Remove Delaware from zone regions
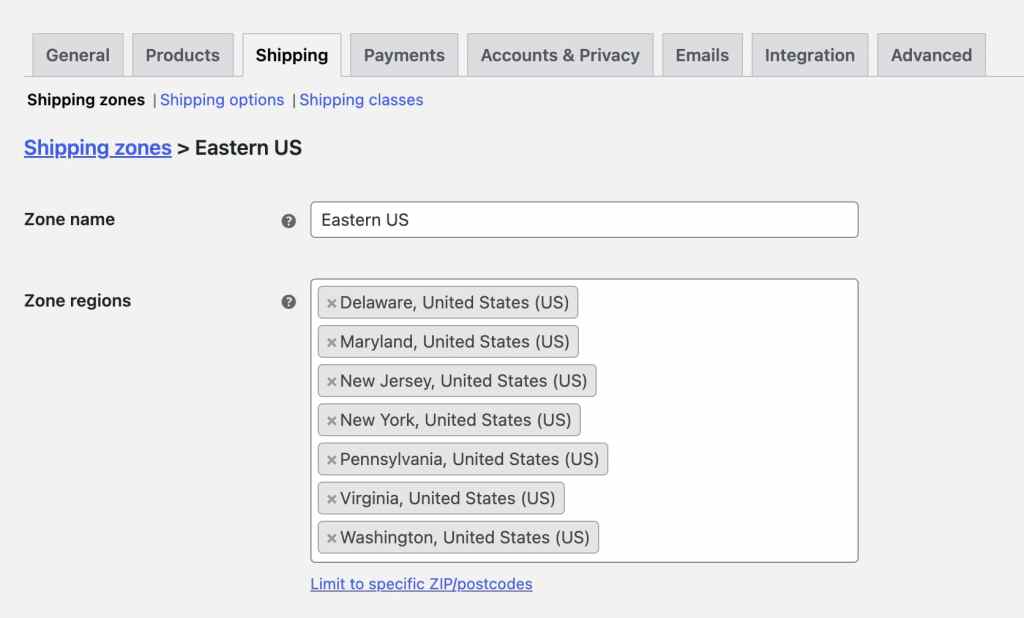The image size is (1024, 618). coord(331,303)
